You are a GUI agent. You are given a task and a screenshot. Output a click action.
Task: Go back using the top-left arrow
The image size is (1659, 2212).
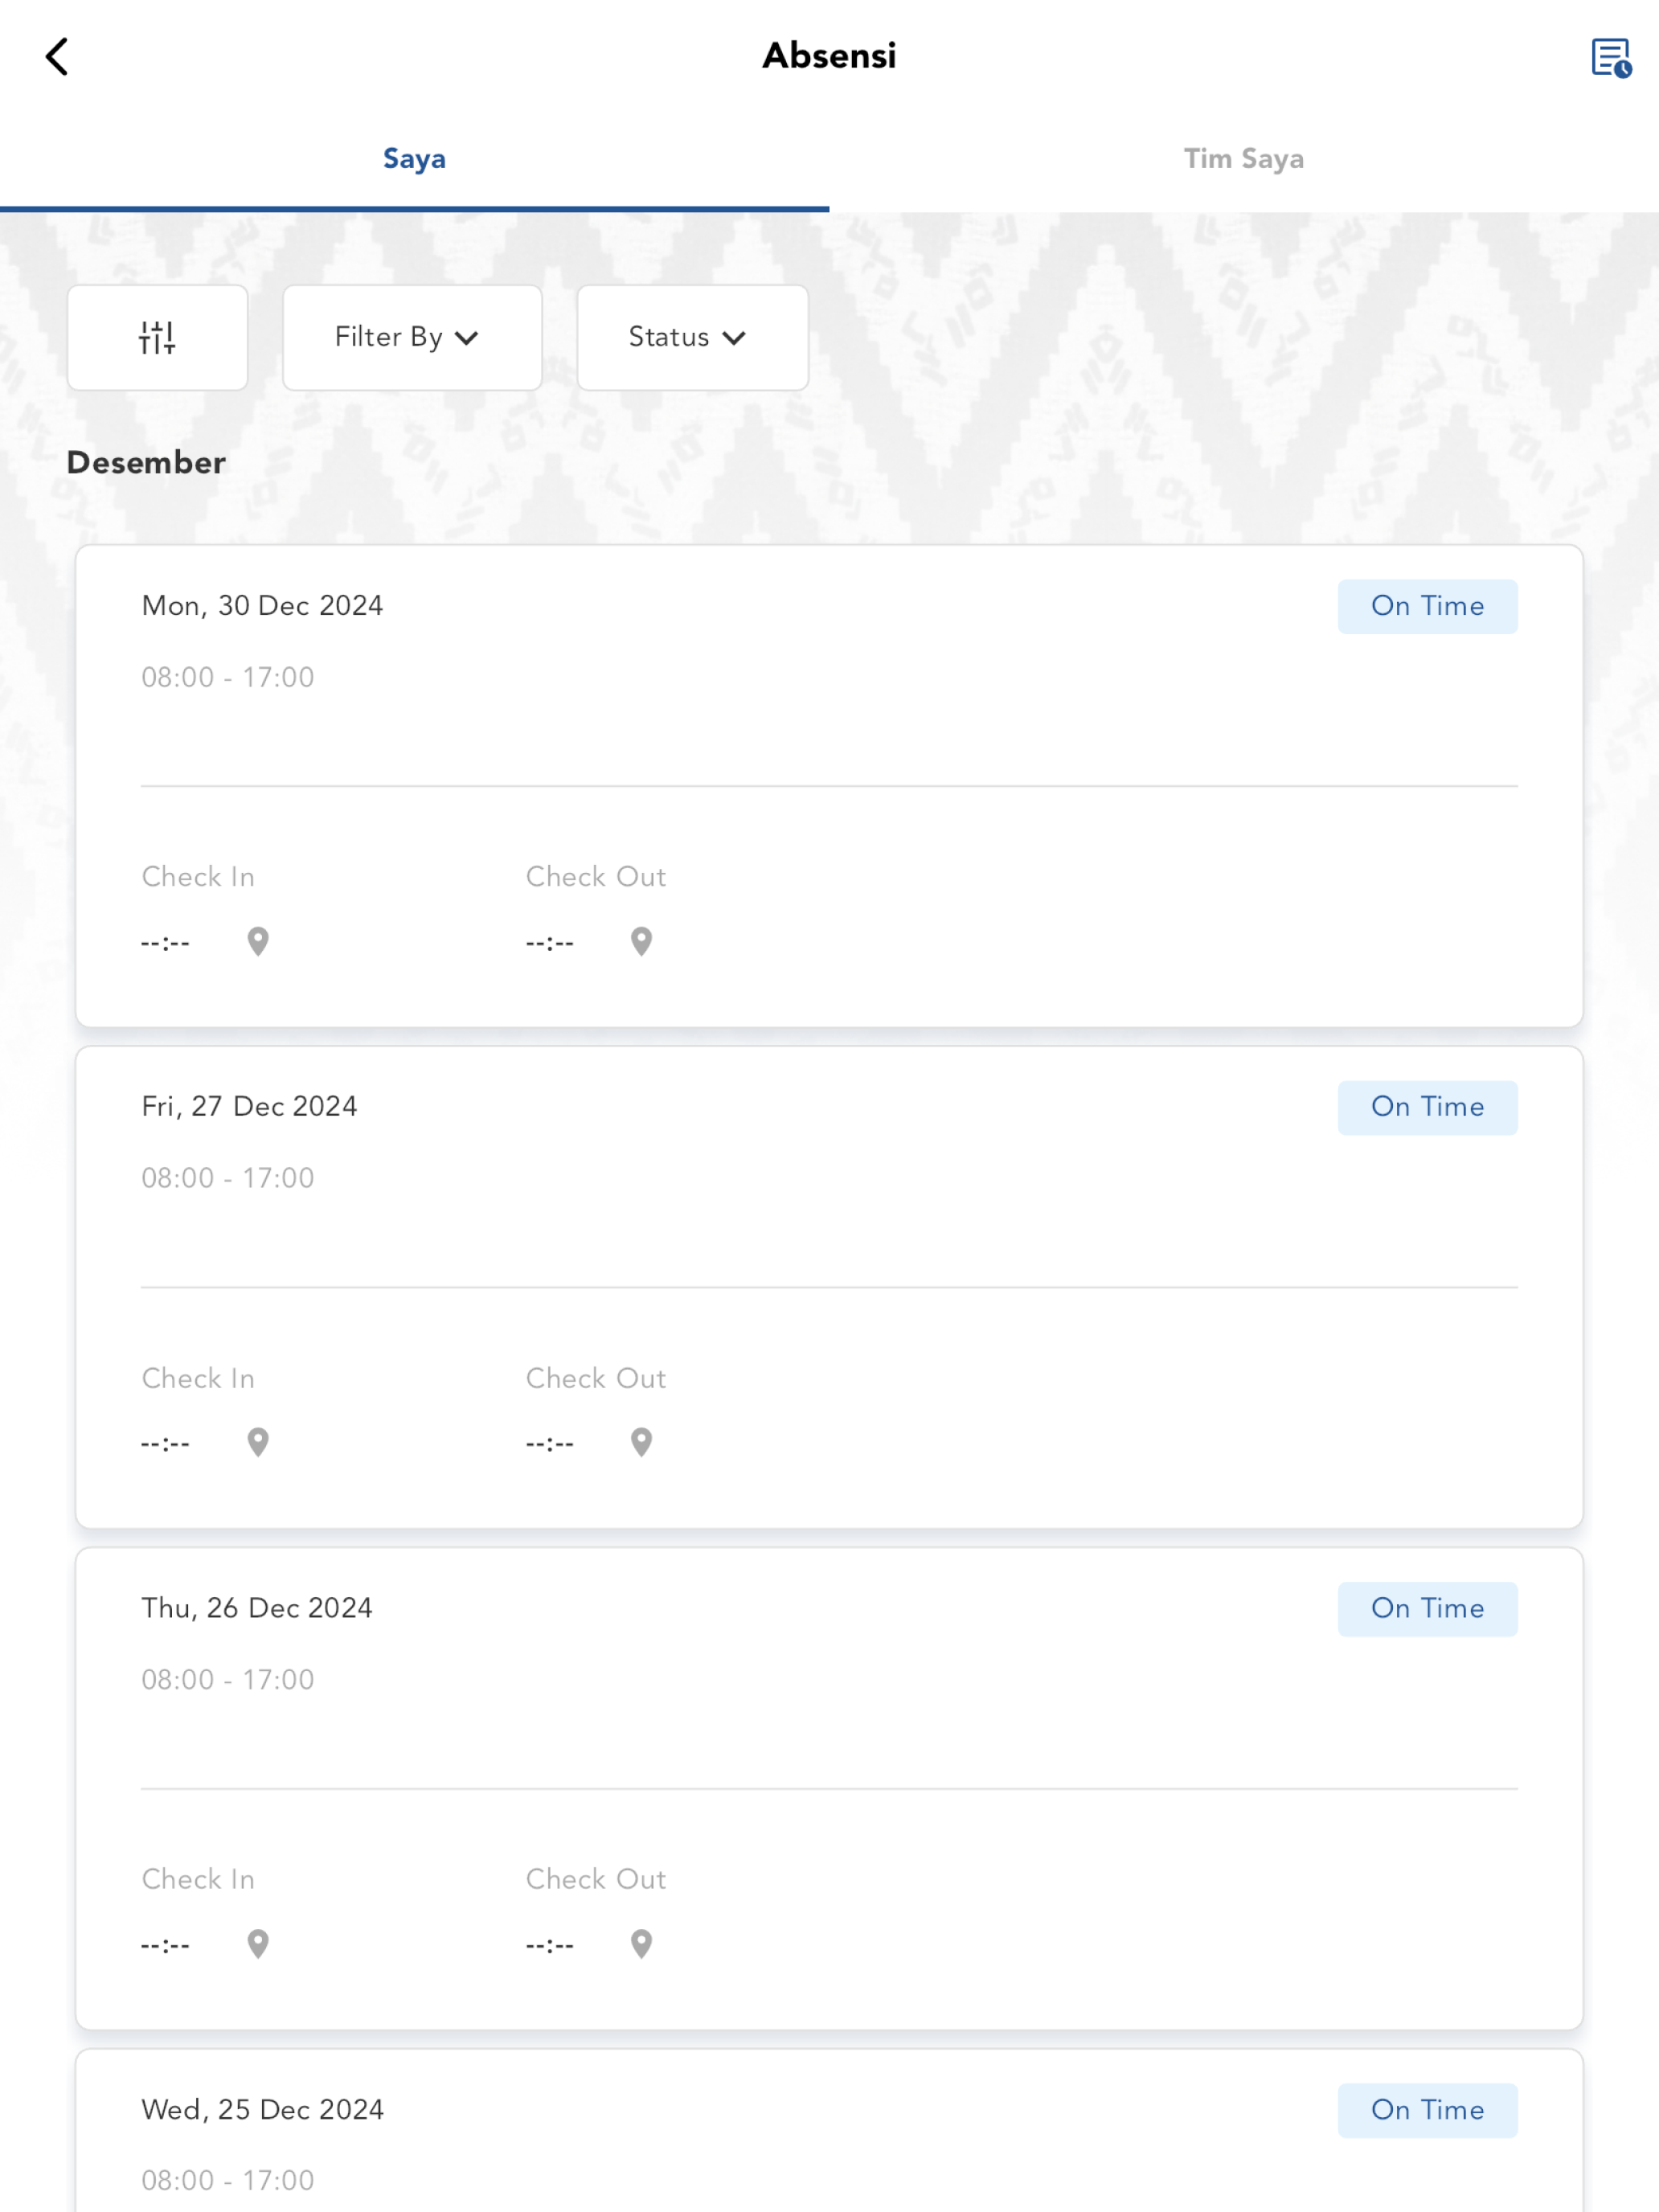coord(57,57)
